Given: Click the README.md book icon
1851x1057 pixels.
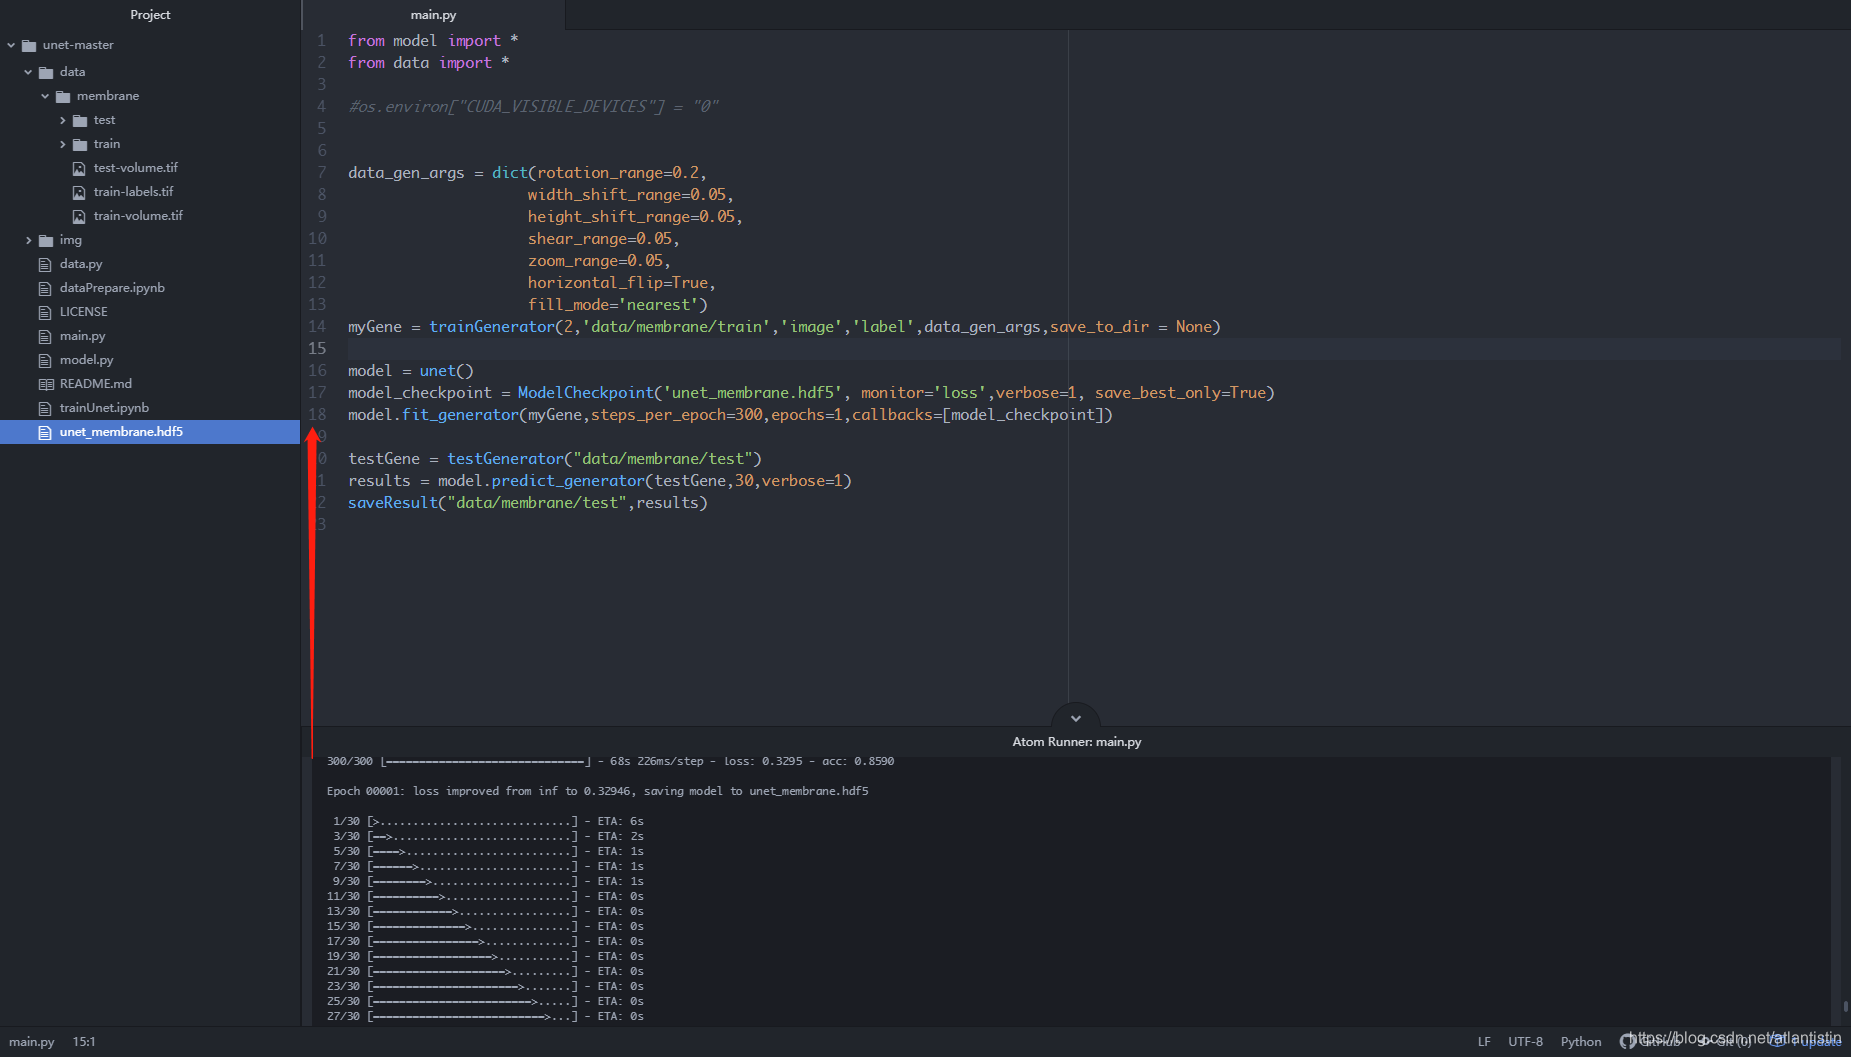Looking at the screenshot, I should pyautogui.click(x=46, y=384).
